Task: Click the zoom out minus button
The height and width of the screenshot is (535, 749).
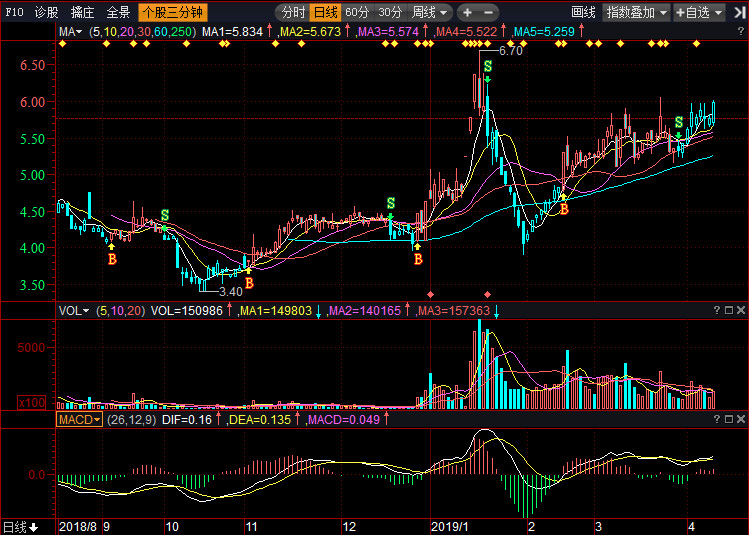Action: tap(490, 13)
